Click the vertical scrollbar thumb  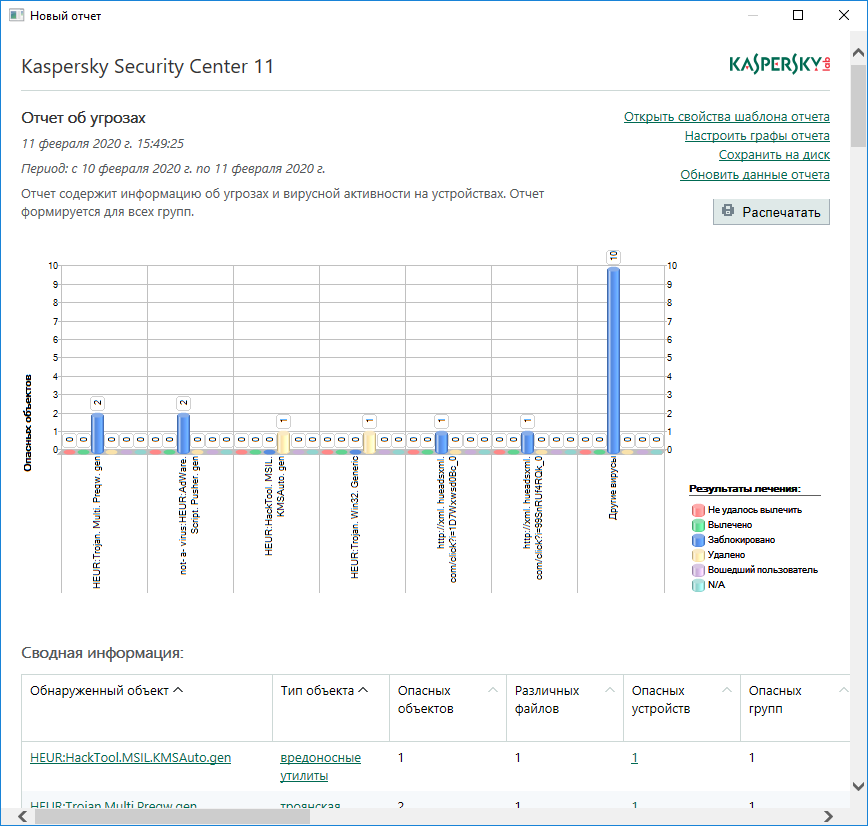click(859, 105)
